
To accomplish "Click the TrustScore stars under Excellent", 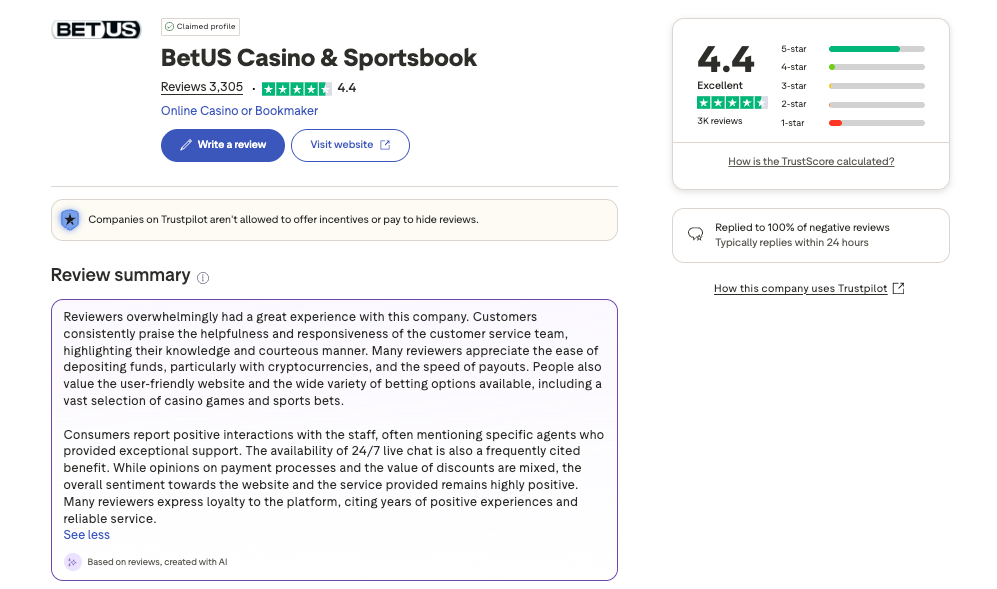I will coord(732,102).
